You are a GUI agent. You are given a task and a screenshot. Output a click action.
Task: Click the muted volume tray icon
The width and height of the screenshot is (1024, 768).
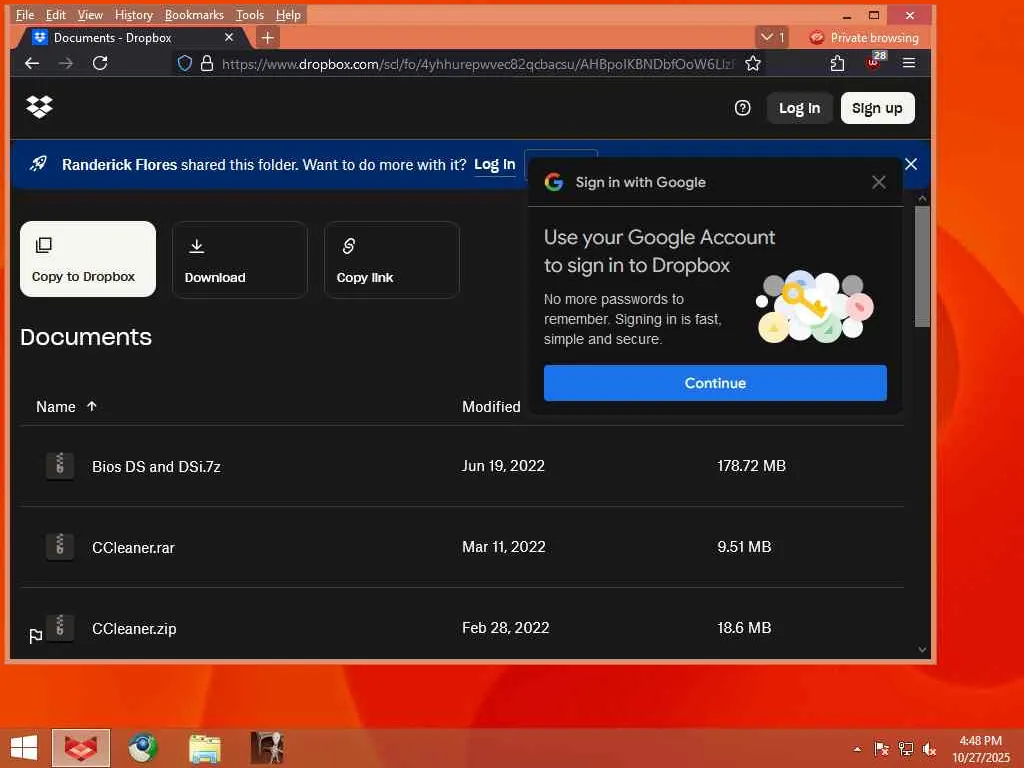click(929, 749)
